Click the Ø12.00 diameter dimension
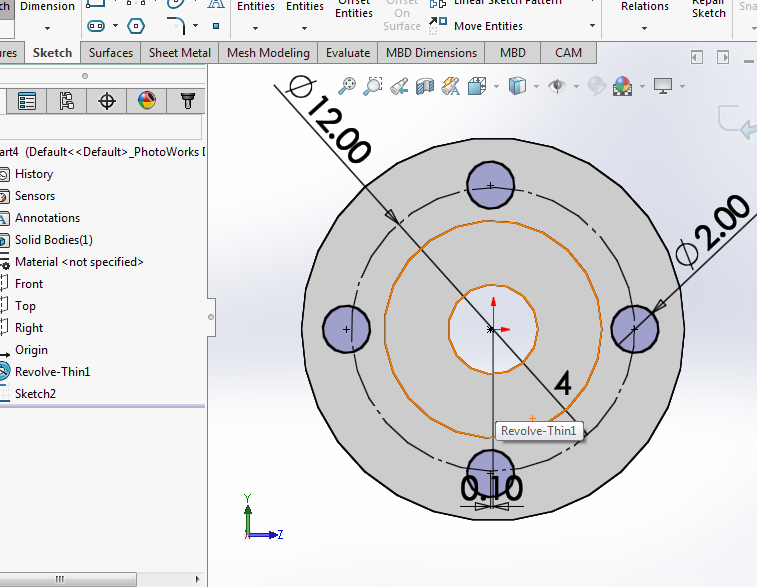The height and width of the screenshot is (587, 757). pyautogui.click(x=331, y=120)
